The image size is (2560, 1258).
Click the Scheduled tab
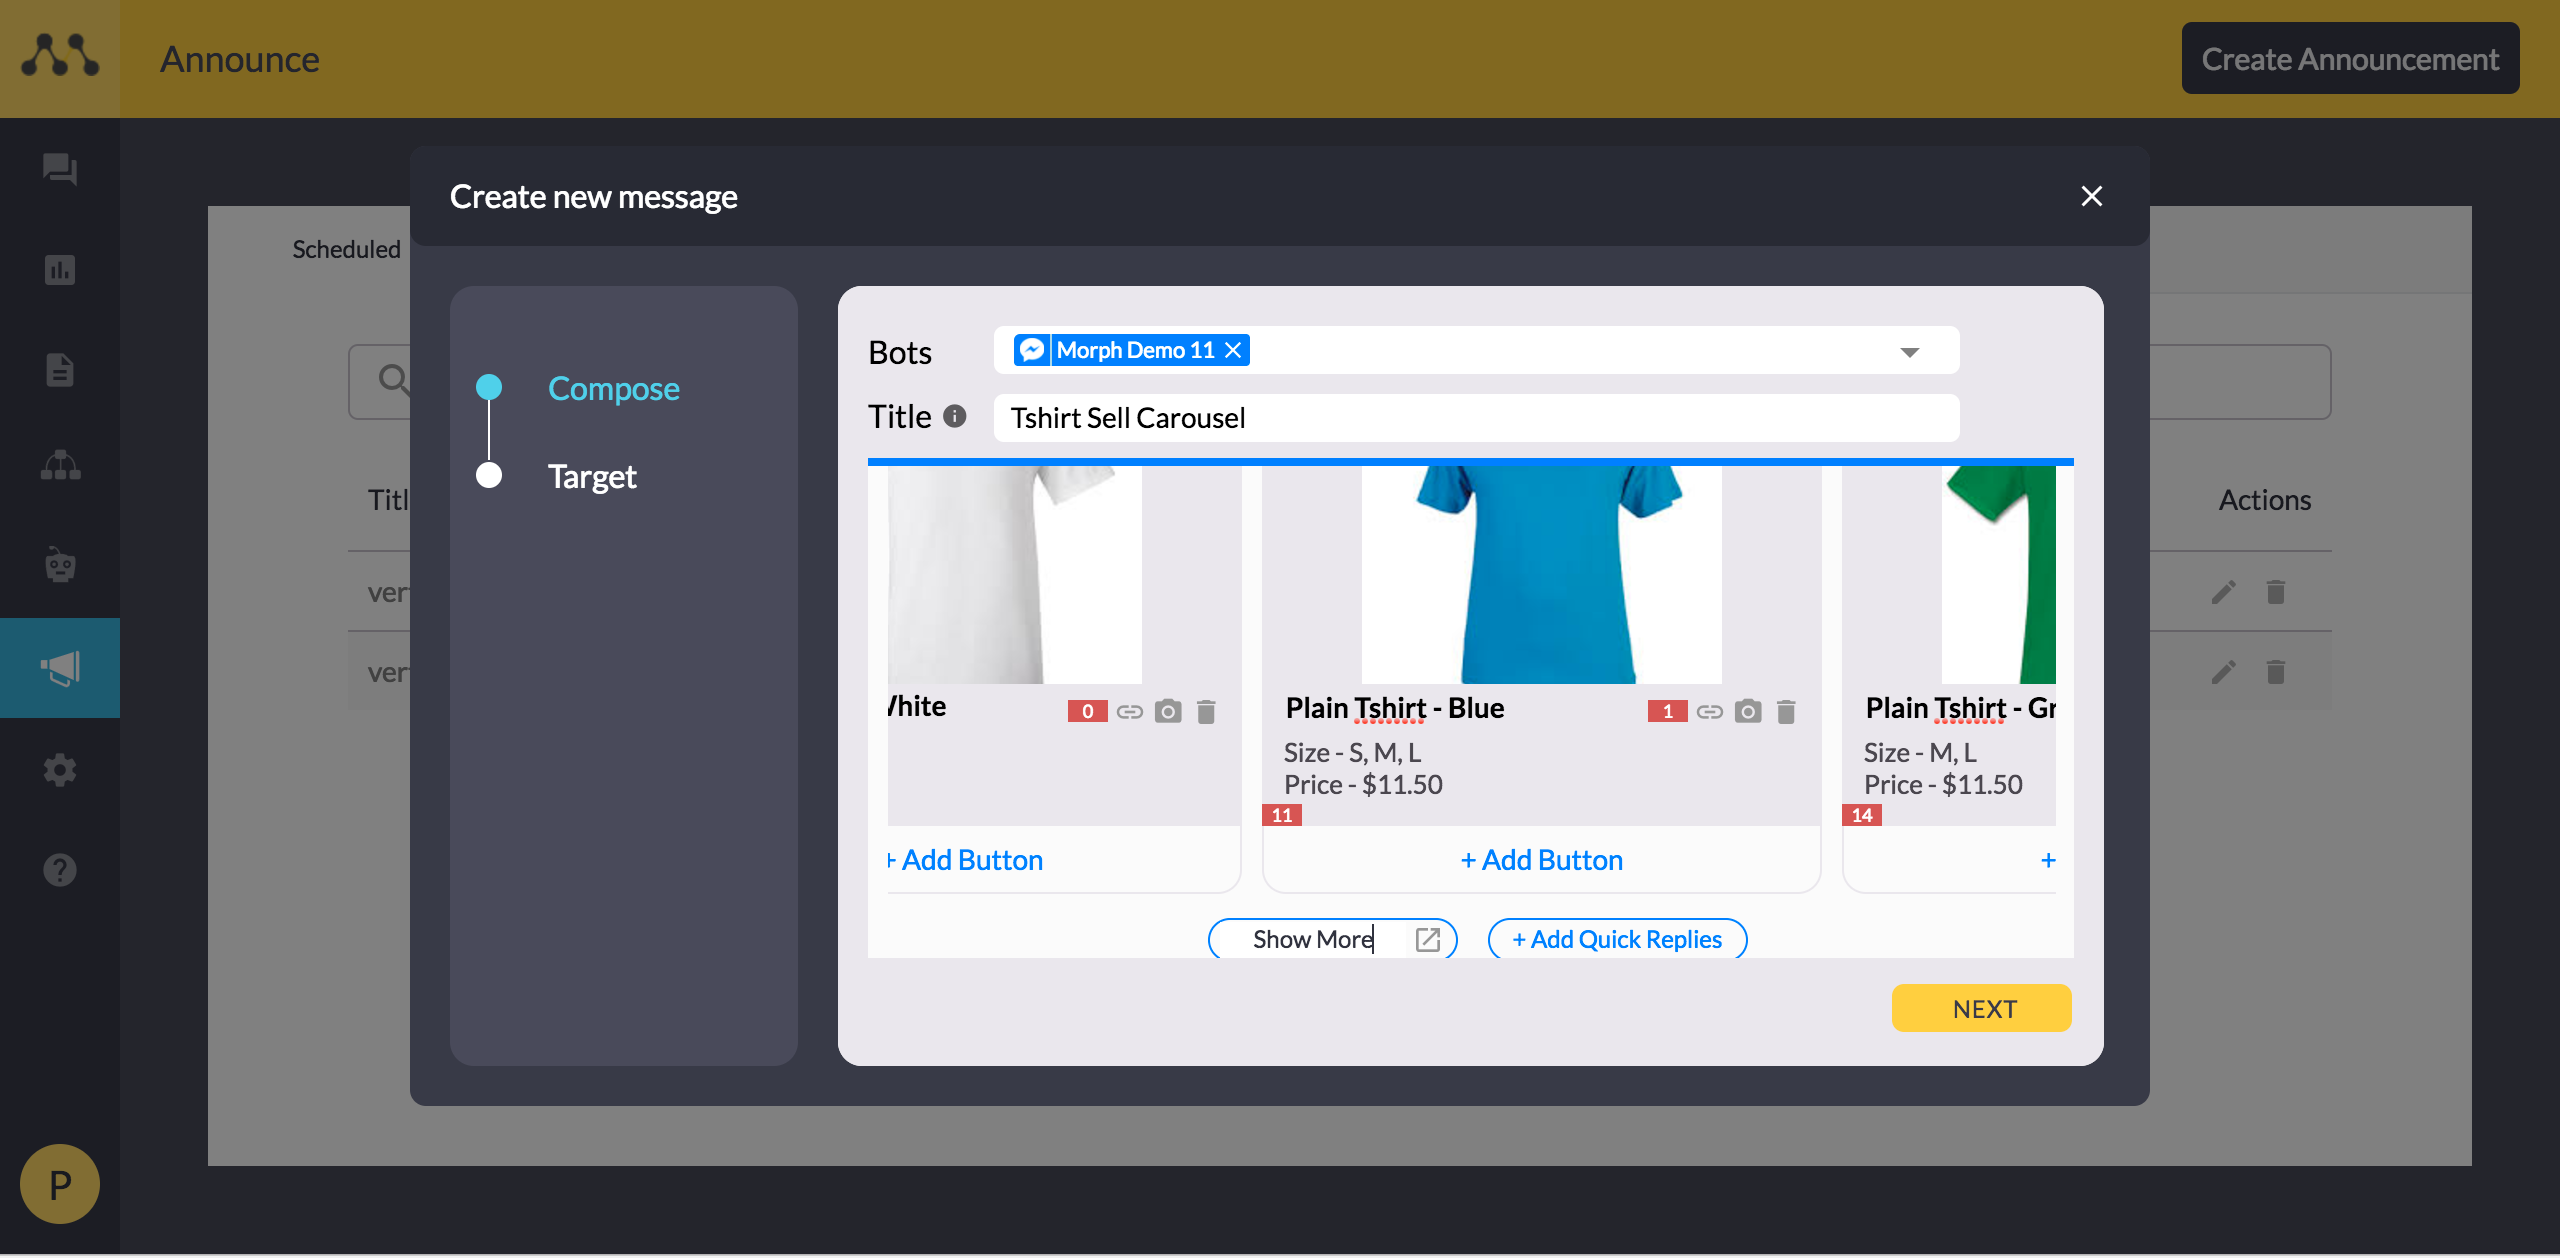coord(346,249)
